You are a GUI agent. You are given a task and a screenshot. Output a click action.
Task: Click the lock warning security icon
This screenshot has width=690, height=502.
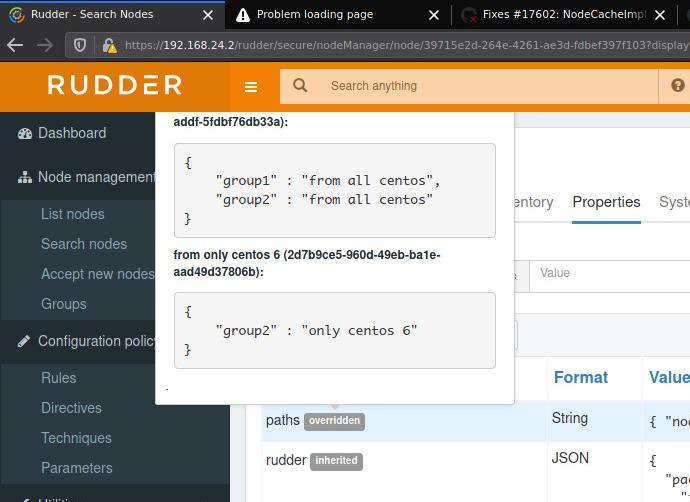click(109, 45)
